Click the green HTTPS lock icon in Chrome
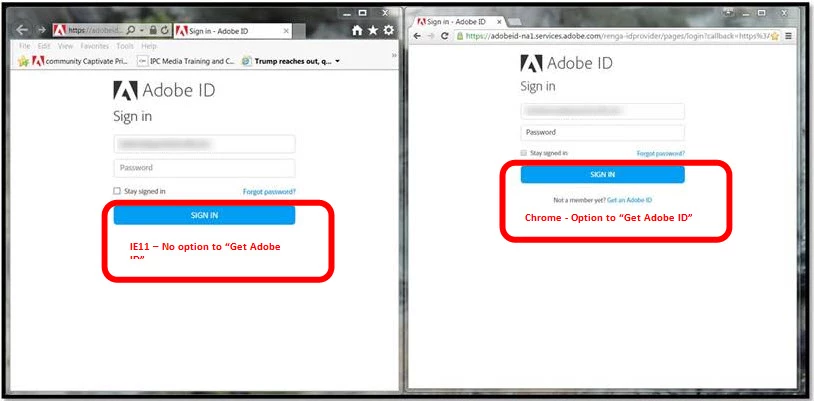Screen dimensions: 814x401 (x=459, y=36)
